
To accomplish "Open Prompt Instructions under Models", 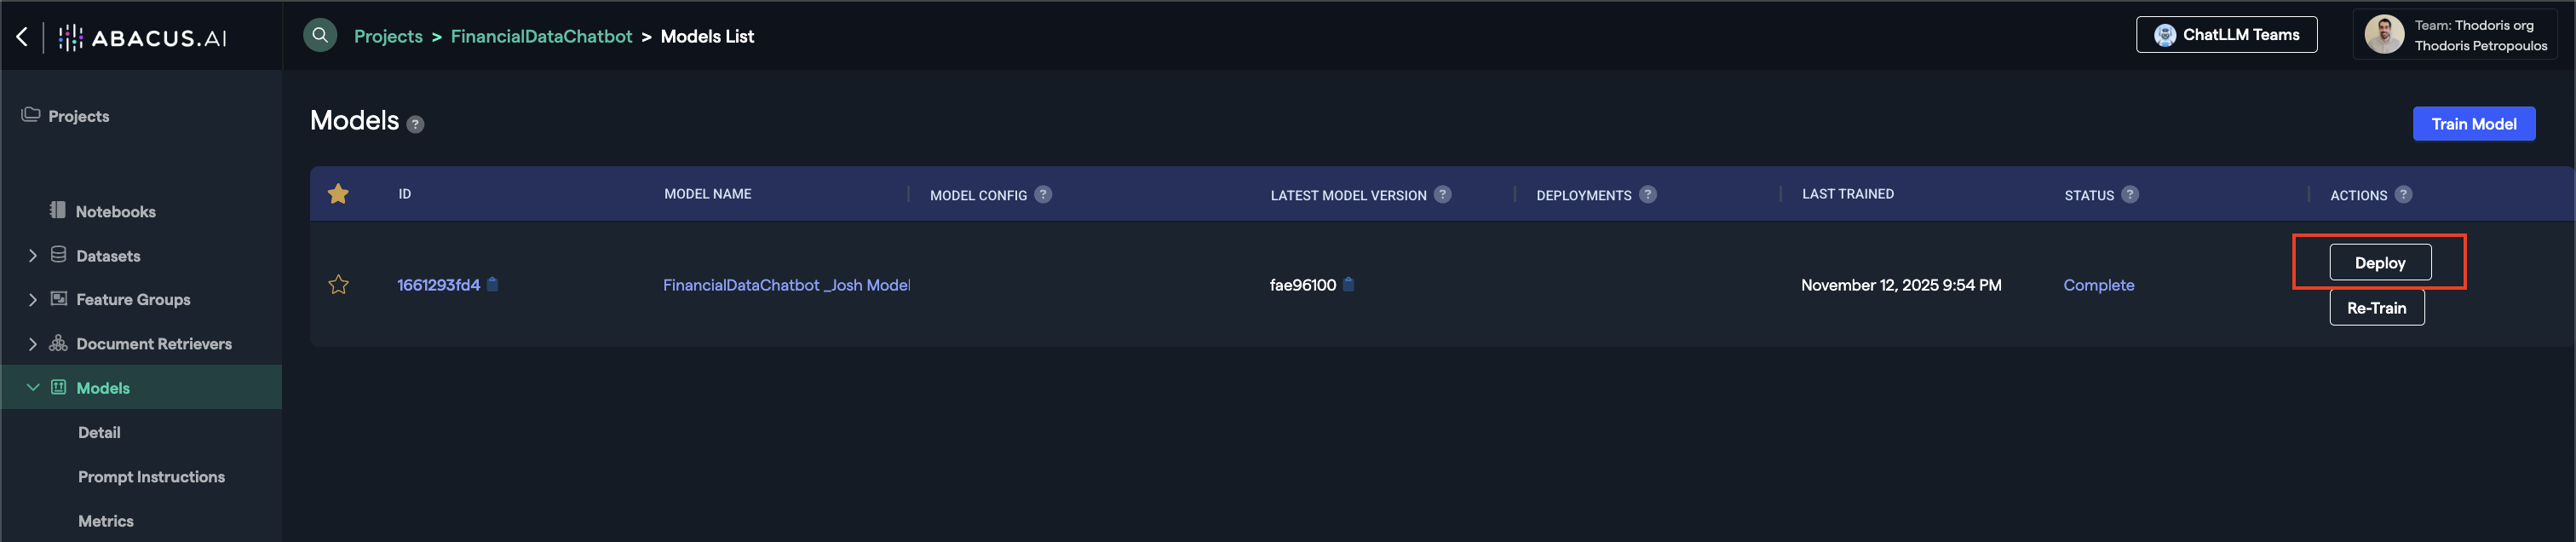I will pyautogui.click(x=151, y=477).
